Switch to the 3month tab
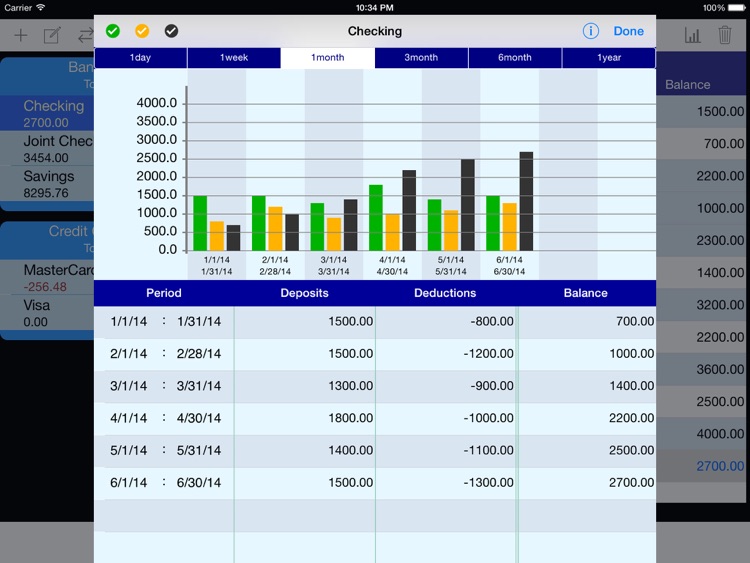This screenshot has width=750, height=563. pos(421,57)
